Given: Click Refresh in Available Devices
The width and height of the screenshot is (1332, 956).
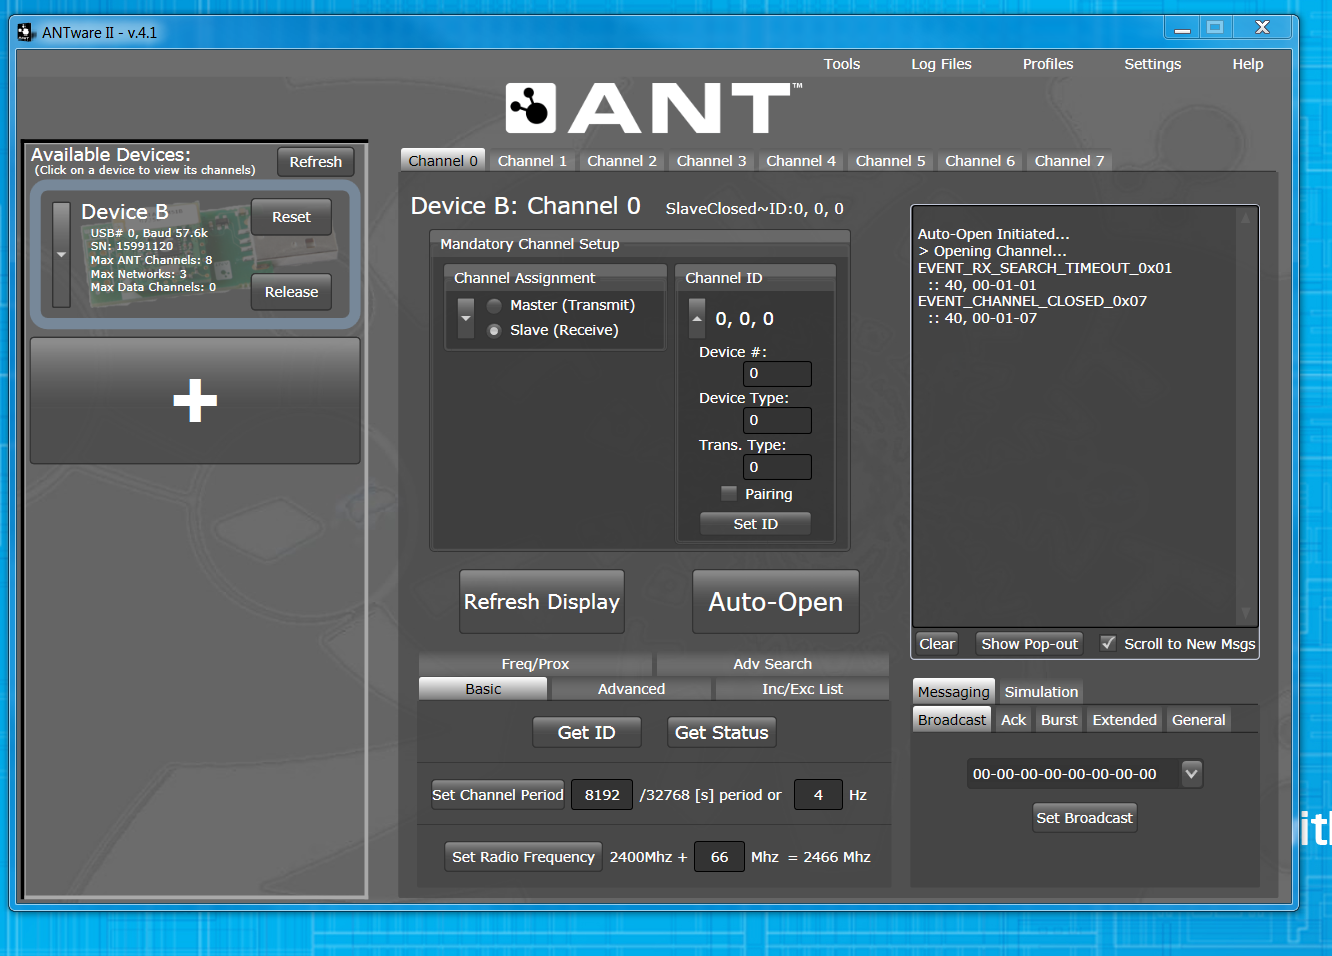Looking at the screenshot, I should point(315,162).
